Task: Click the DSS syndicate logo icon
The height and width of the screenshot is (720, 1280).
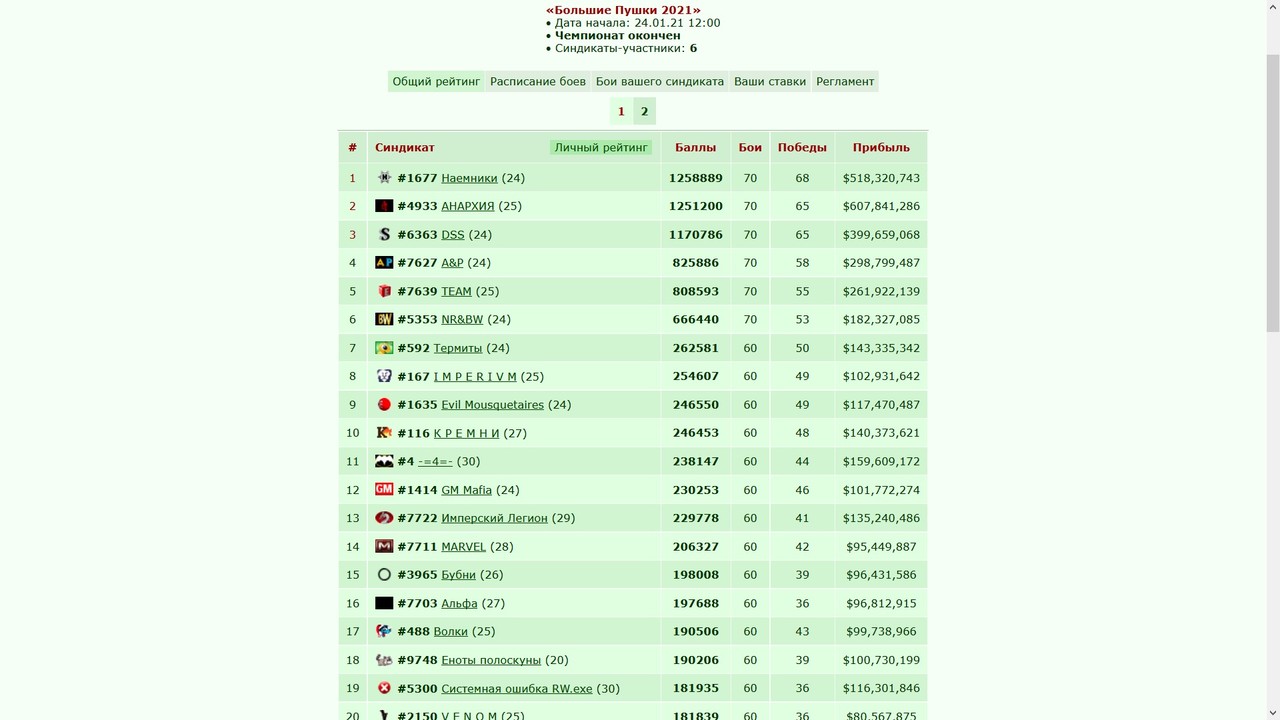Action: coord(384,234)
